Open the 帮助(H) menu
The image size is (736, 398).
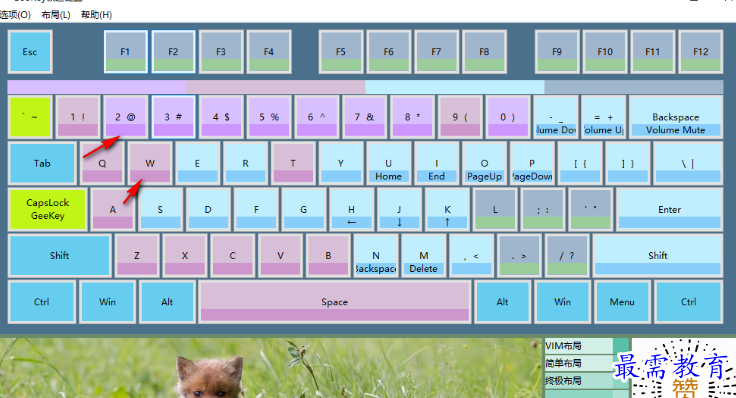(x=96, y=15)
